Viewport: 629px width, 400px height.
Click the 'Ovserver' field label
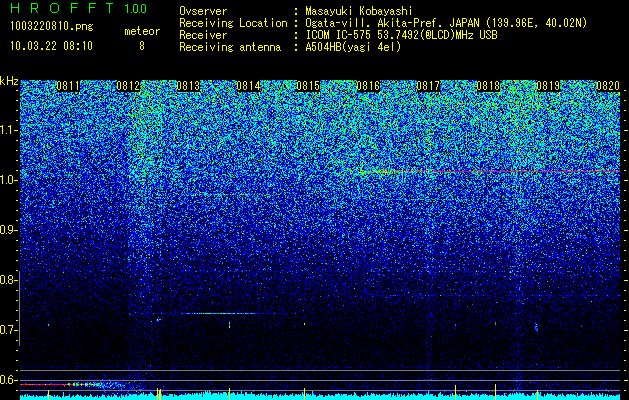[x=203, y=11]
